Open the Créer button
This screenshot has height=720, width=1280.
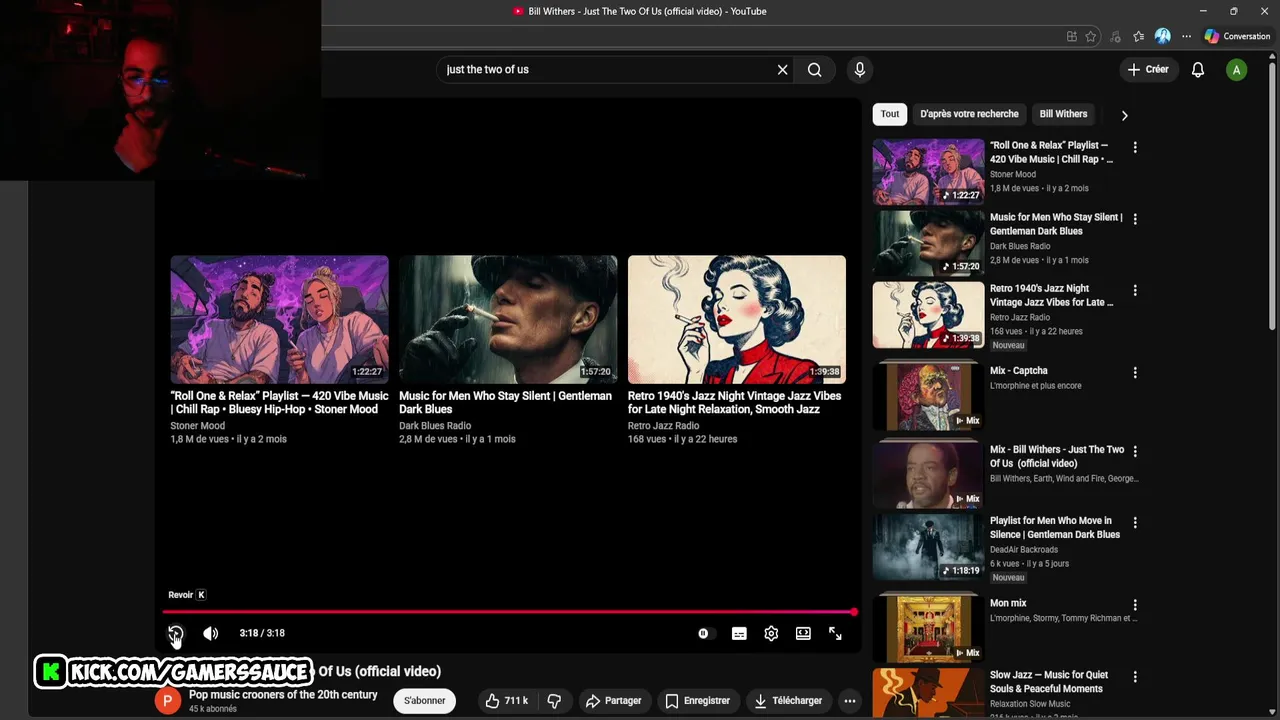[x=1148, y=69]
